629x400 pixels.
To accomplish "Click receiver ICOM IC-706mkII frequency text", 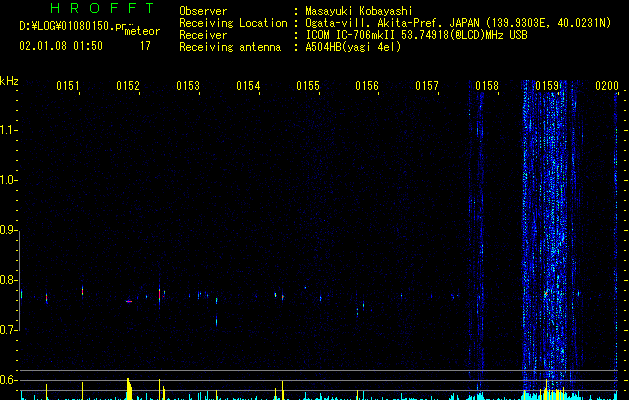I will point(416,35).
